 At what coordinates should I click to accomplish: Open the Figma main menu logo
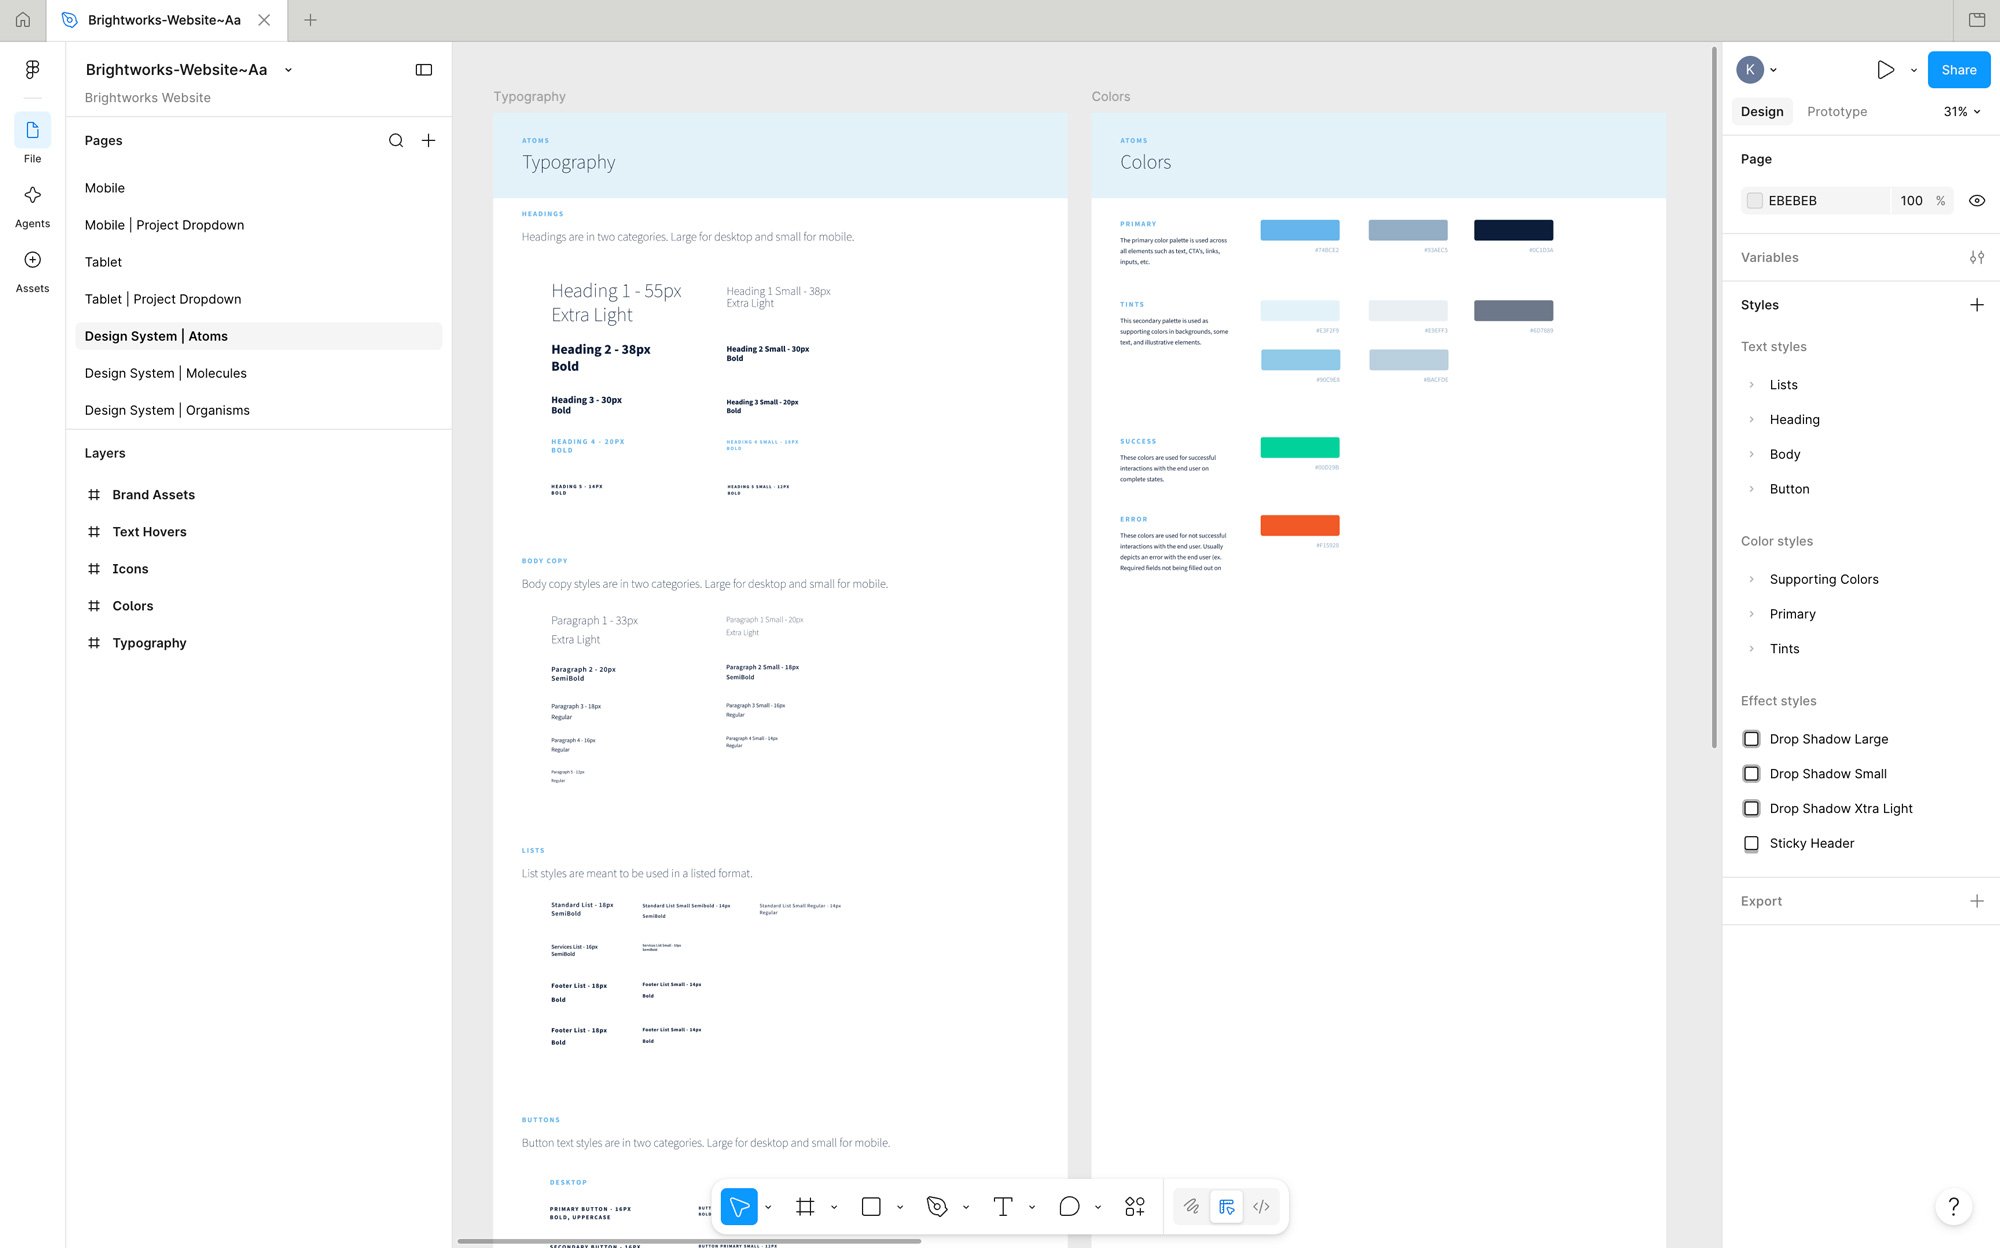click(x=32, y=69)
